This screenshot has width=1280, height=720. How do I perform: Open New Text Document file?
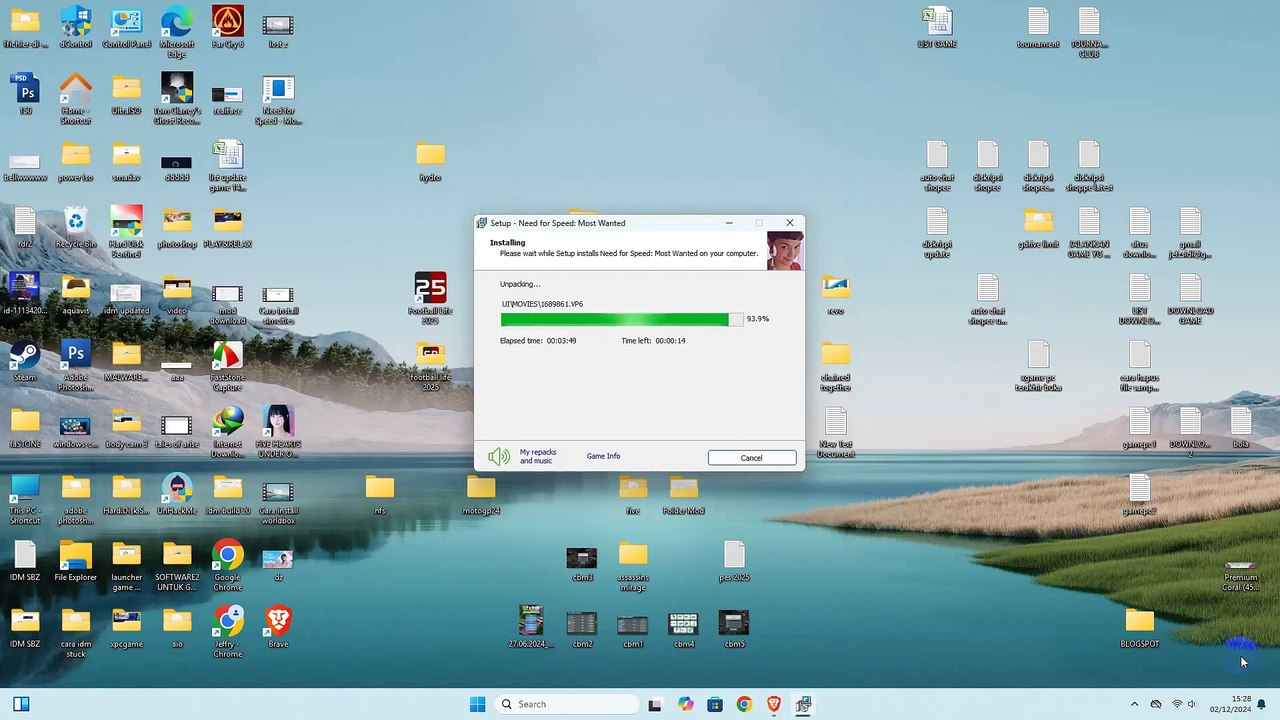point(836,432)
